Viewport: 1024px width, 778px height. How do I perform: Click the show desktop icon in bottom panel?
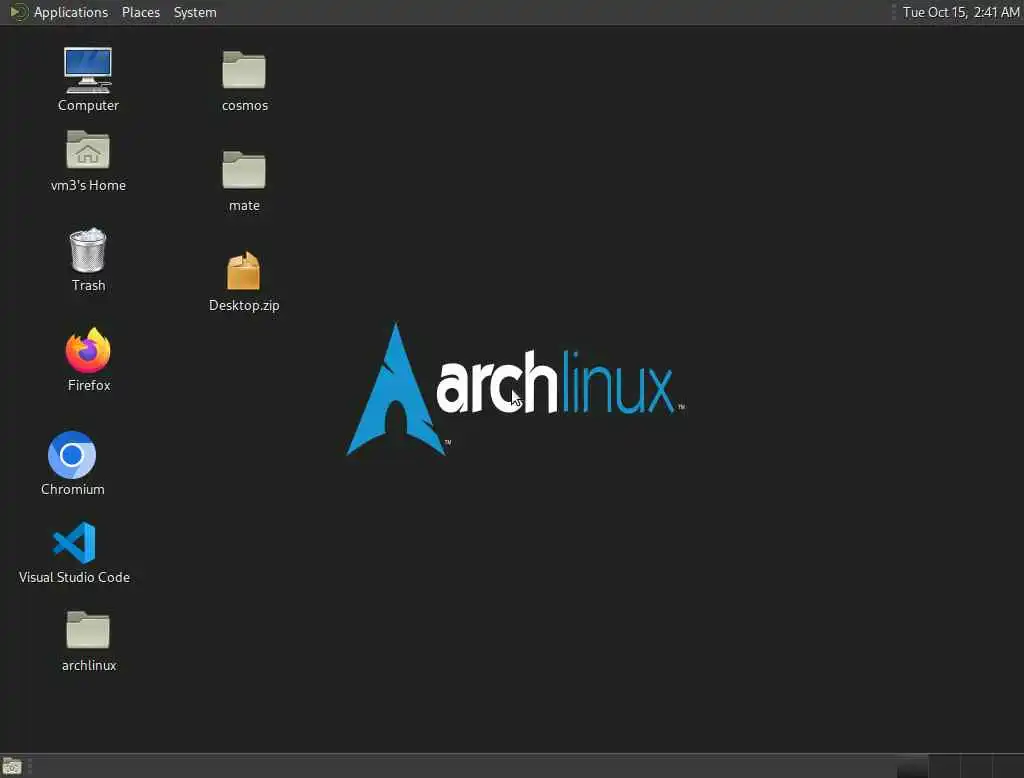point(12,766)
